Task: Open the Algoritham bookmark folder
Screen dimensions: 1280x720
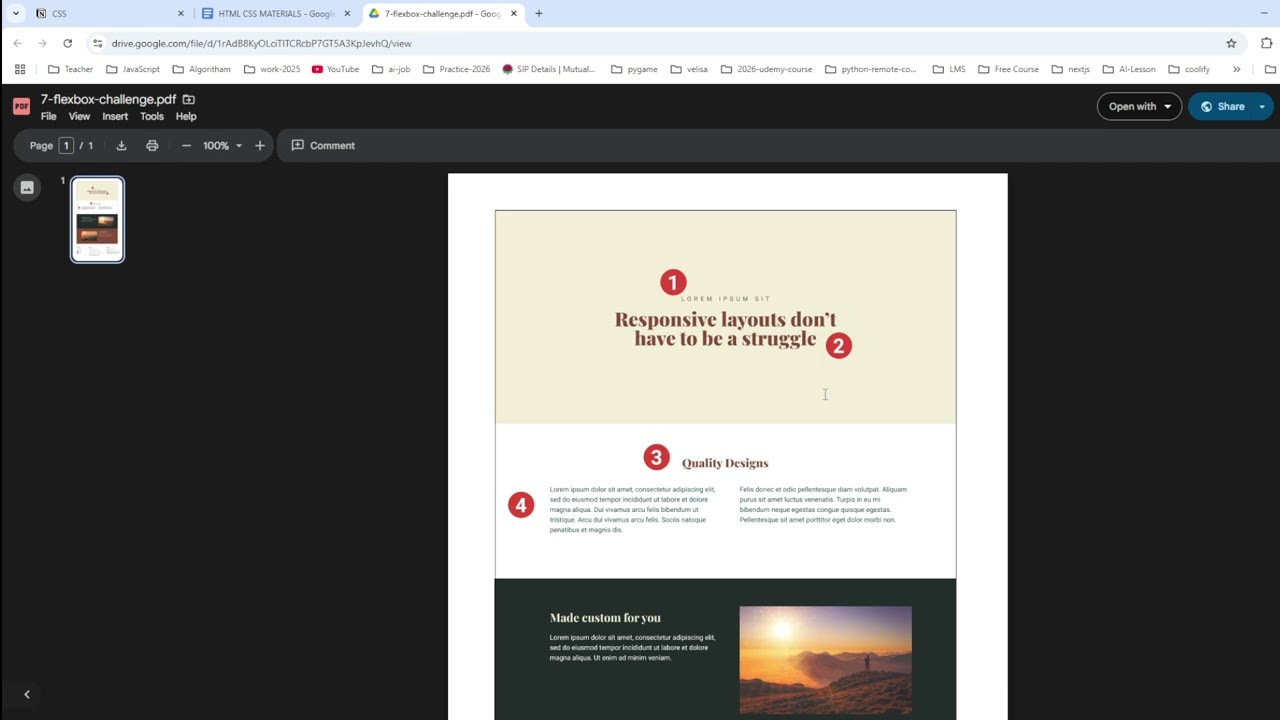Action: pos(201,69)
